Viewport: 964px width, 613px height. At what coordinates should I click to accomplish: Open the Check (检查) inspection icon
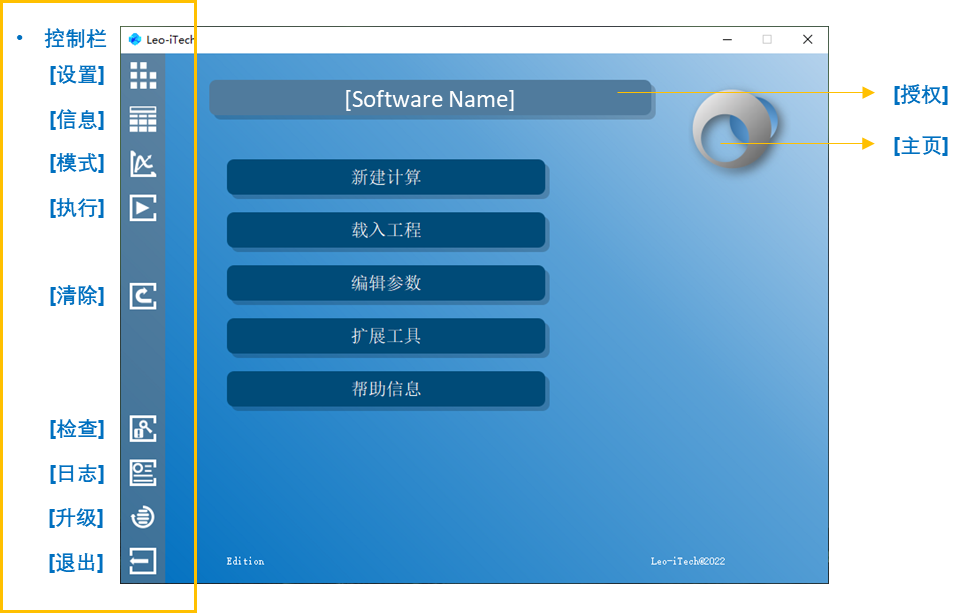point(143,429)
